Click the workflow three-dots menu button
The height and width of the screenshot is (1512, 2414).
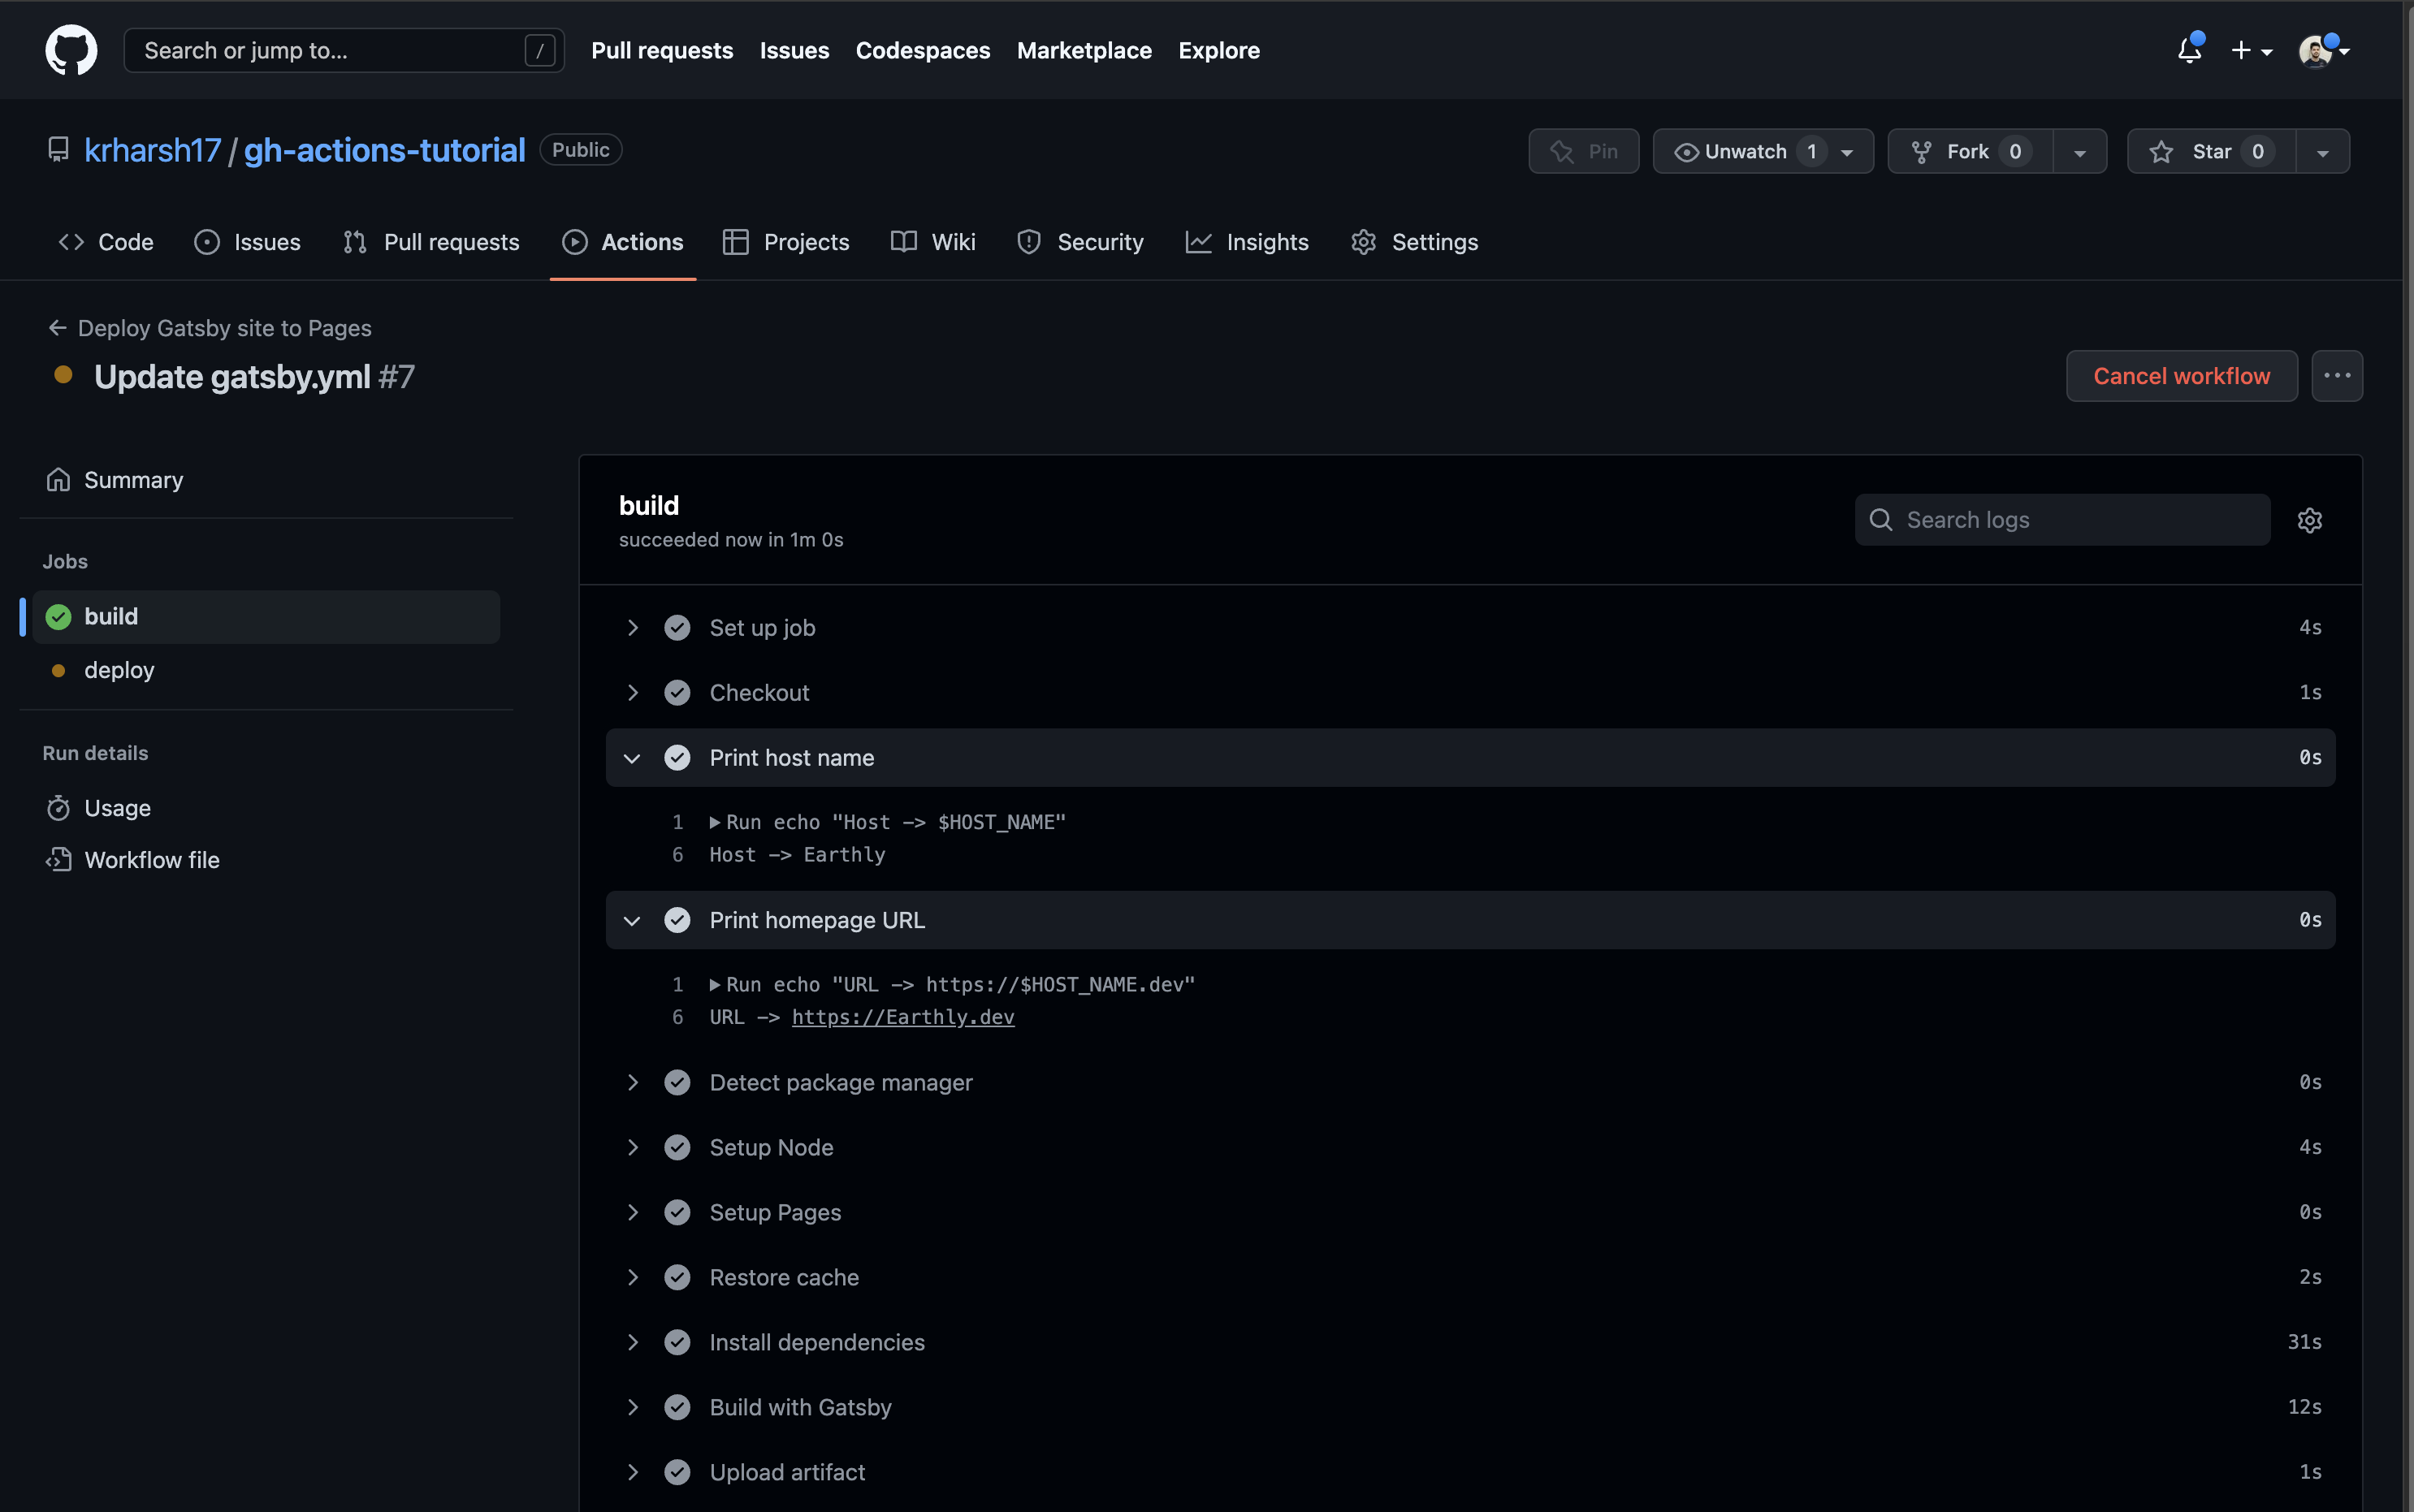pyautogui.click(x=2336, y=376)
